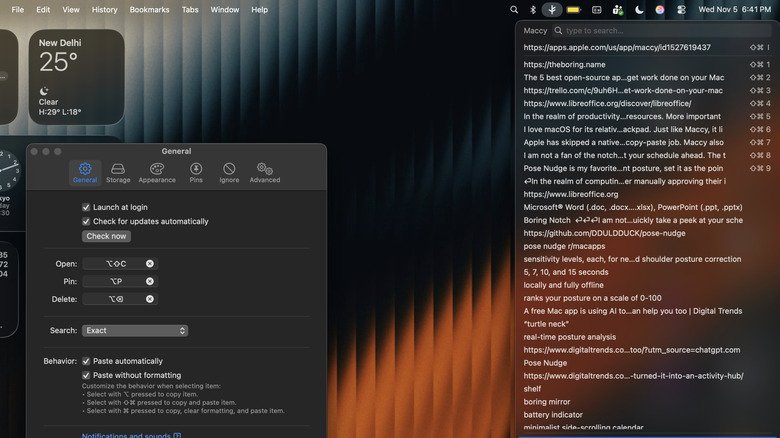Open the Bookmarks menu
Screen dimensions: 780x438
[149, 9]
